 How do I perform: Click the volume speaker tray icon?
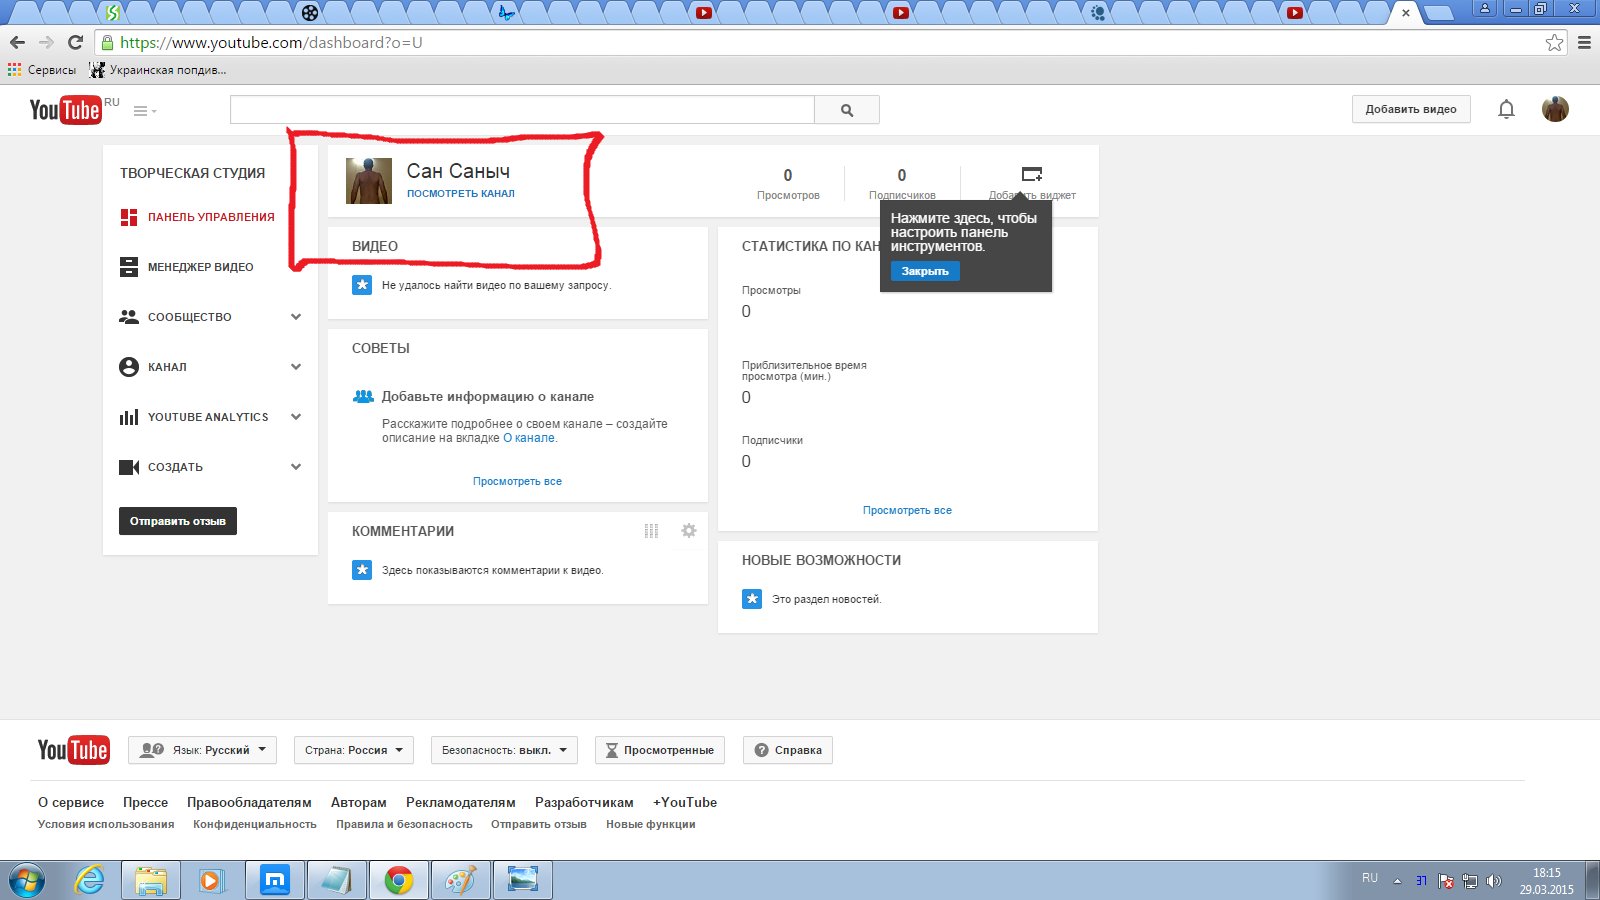point(1494,881)
